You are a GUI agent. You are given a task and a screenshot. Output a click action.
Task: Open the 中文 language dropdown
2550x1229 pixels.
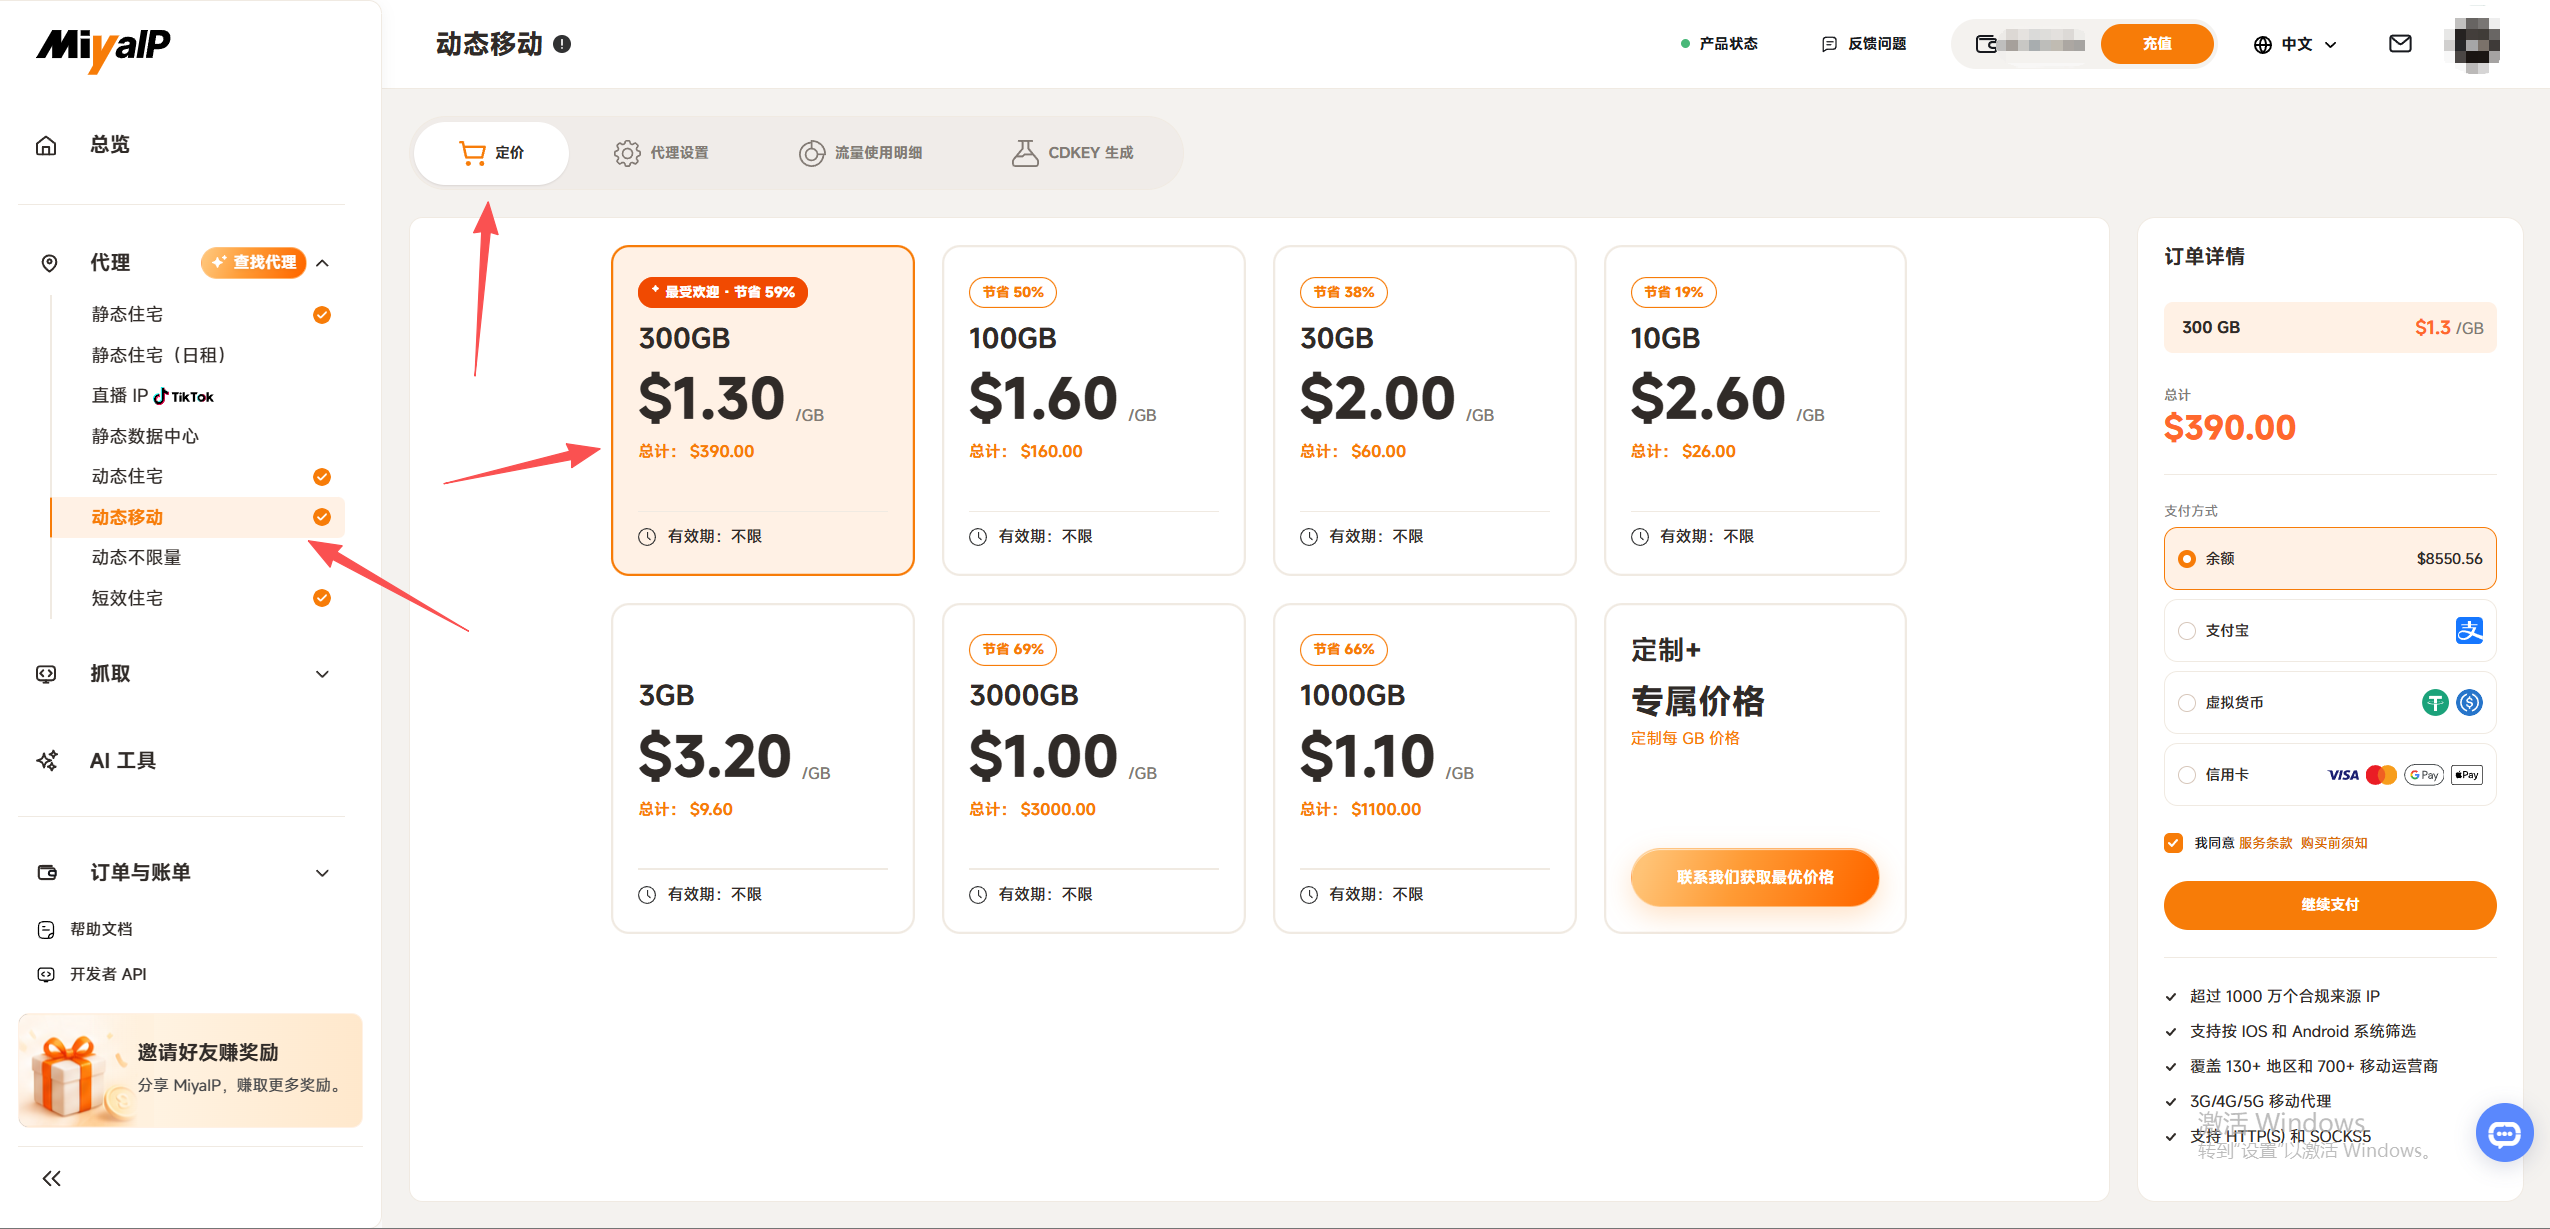pyautogui.click(x=2295, y=44)
